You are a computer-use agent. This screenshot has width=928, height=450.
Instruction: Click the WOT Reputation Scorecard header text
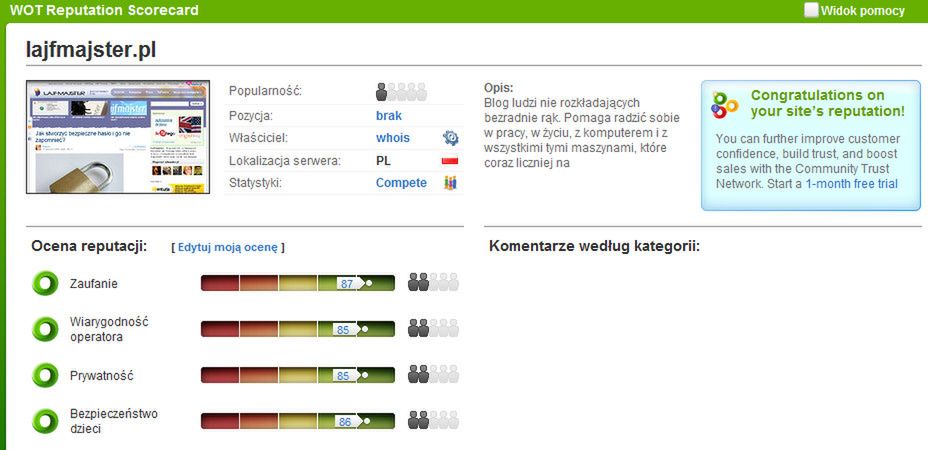tap(104, 10)
